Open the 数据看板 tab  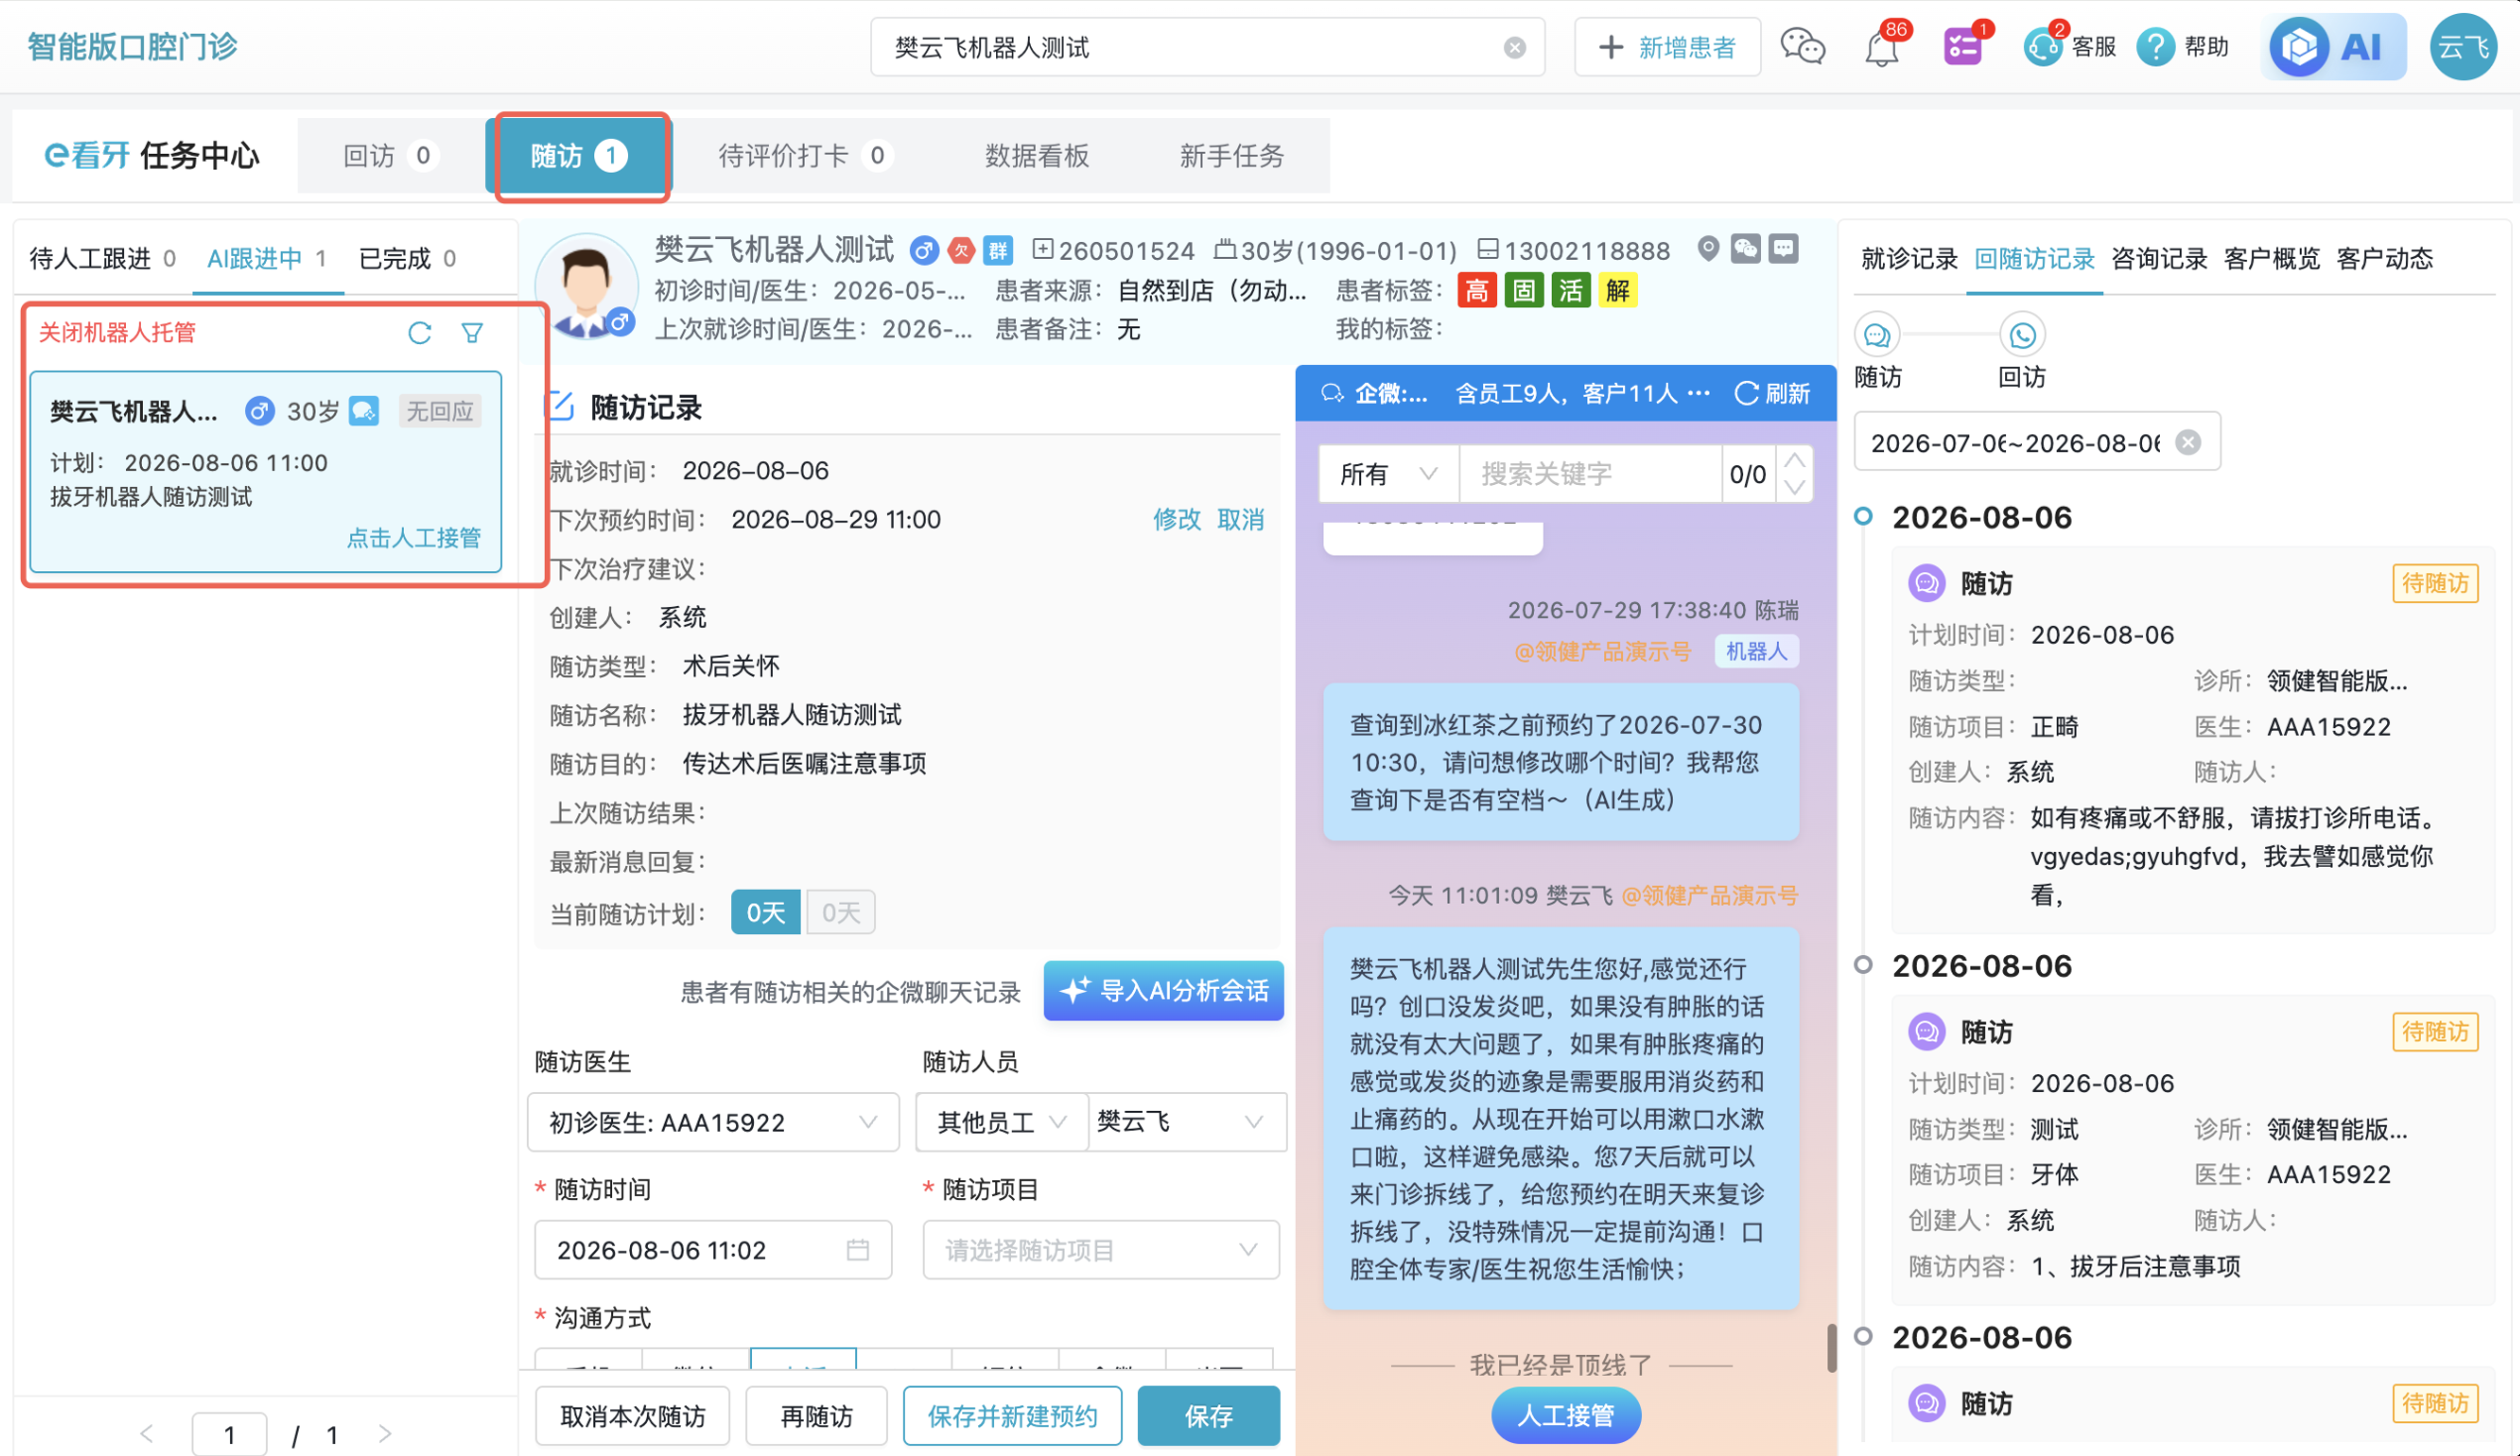[1037, 156]
